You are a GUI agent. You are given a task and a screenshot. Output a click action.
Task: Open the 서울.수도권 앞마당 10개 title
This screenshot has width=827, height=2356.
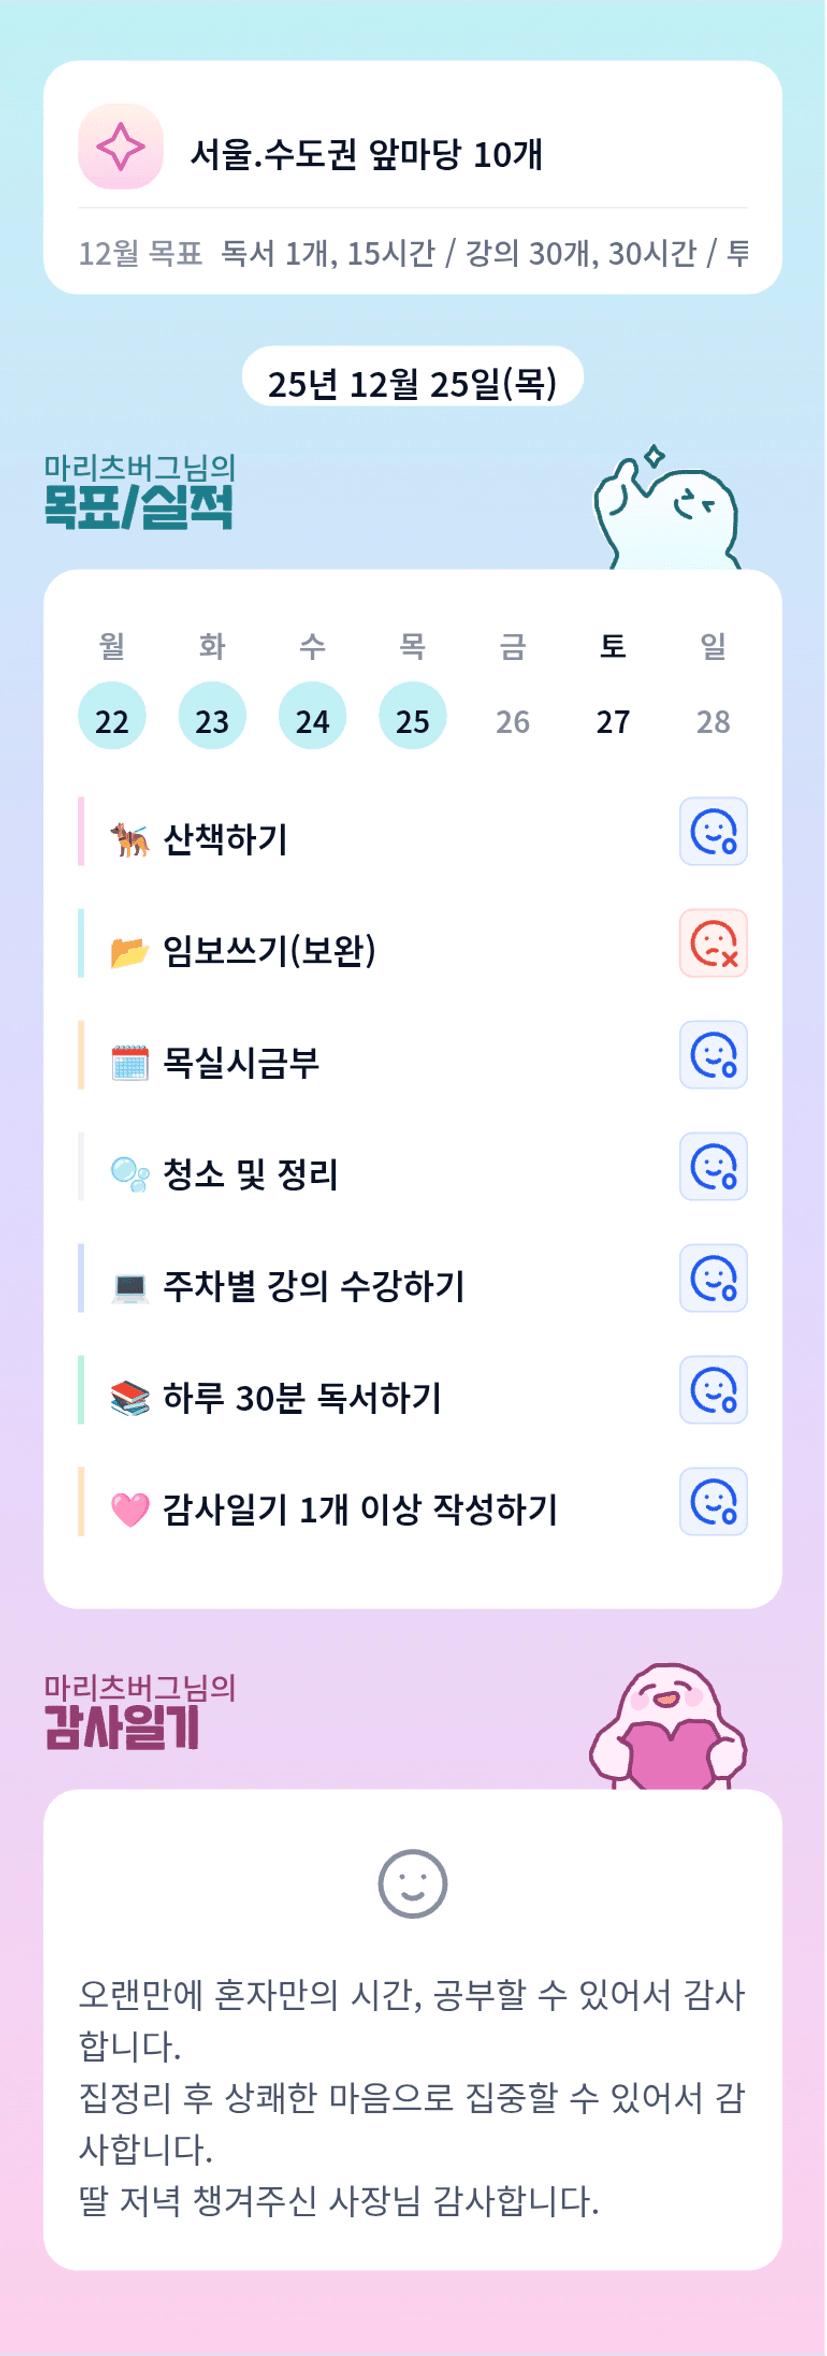366,154
